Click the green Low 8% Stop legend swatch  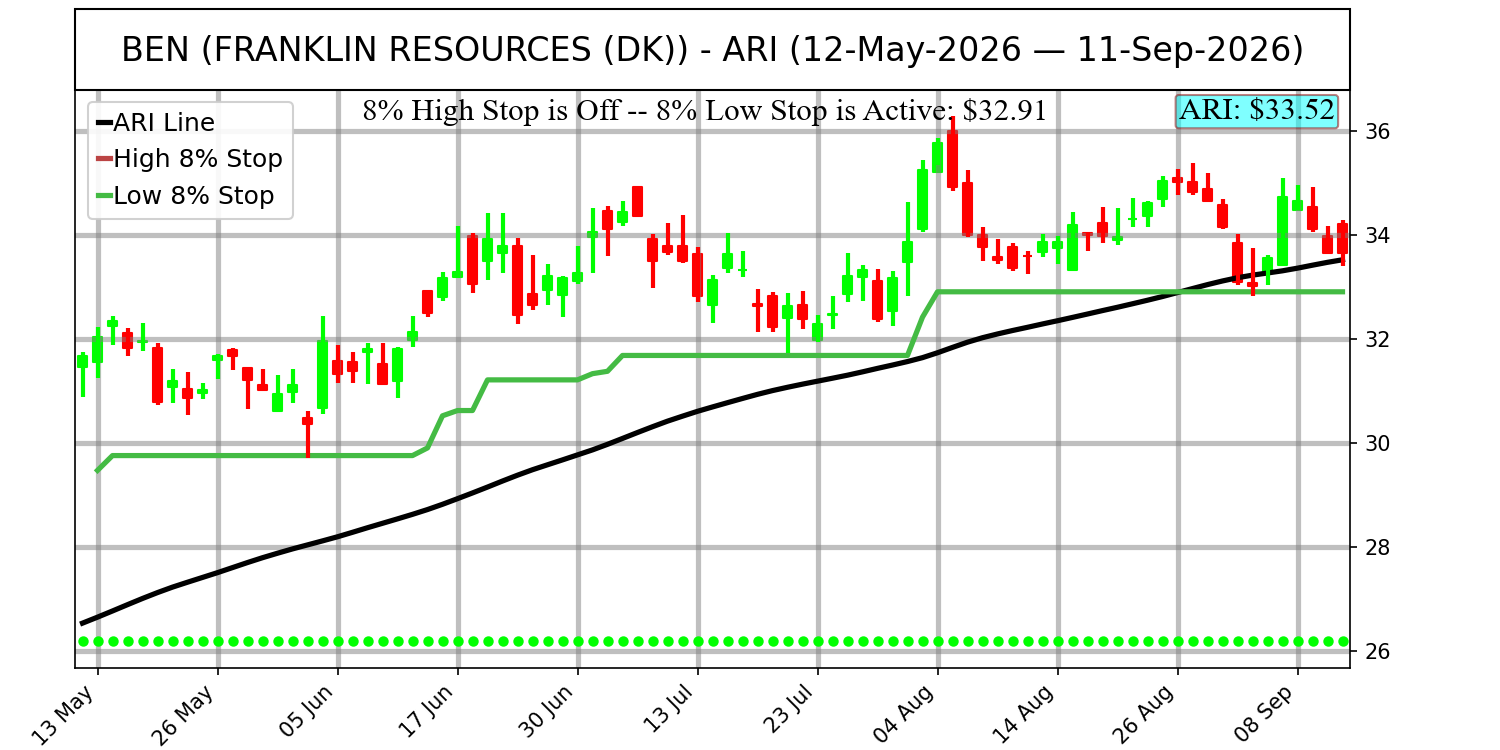pos(104,196)
